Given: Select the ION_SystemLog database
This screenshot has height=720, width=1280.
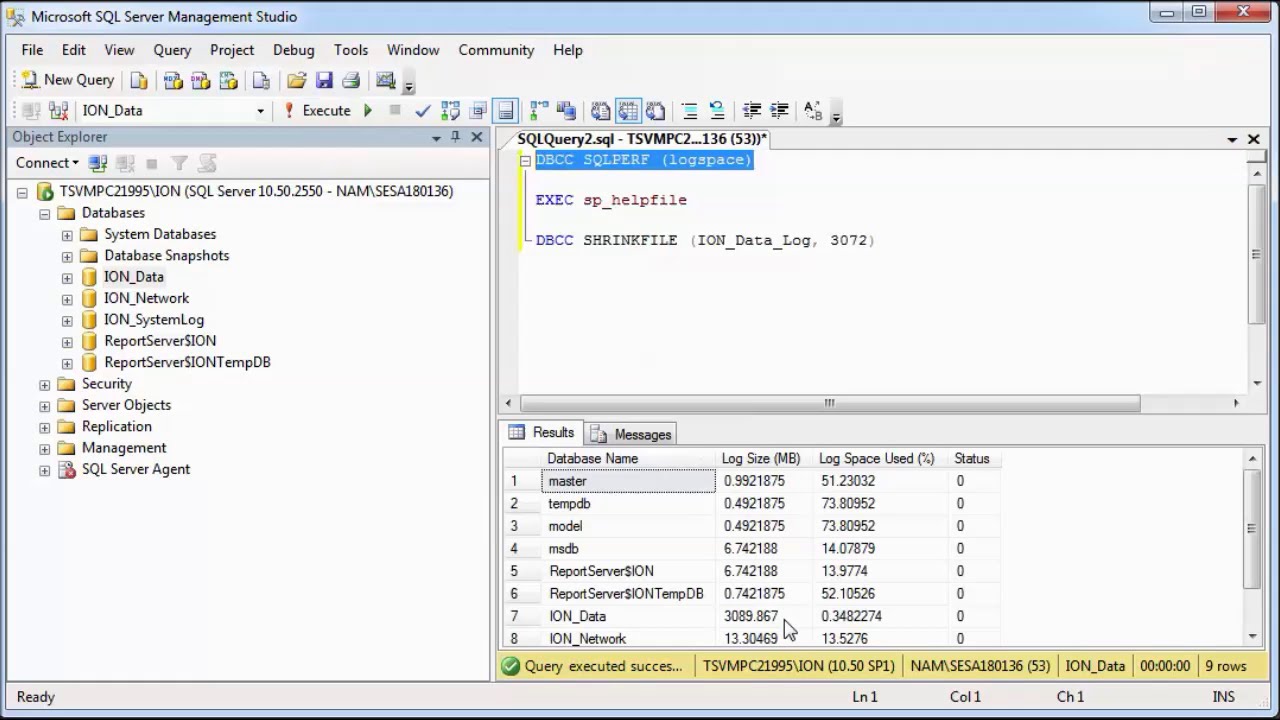Looking at the screenshot, I should click(153, 320).
